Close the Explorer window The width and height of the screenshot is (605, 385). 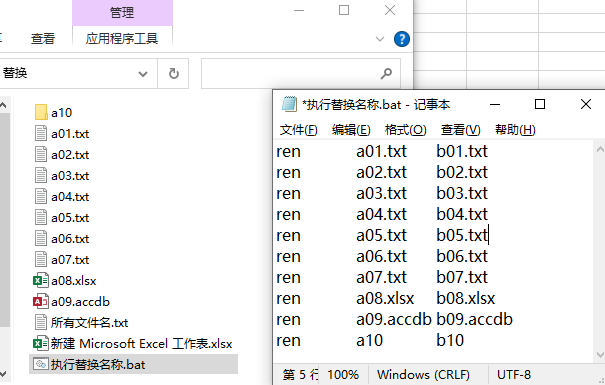pos(390,10)
